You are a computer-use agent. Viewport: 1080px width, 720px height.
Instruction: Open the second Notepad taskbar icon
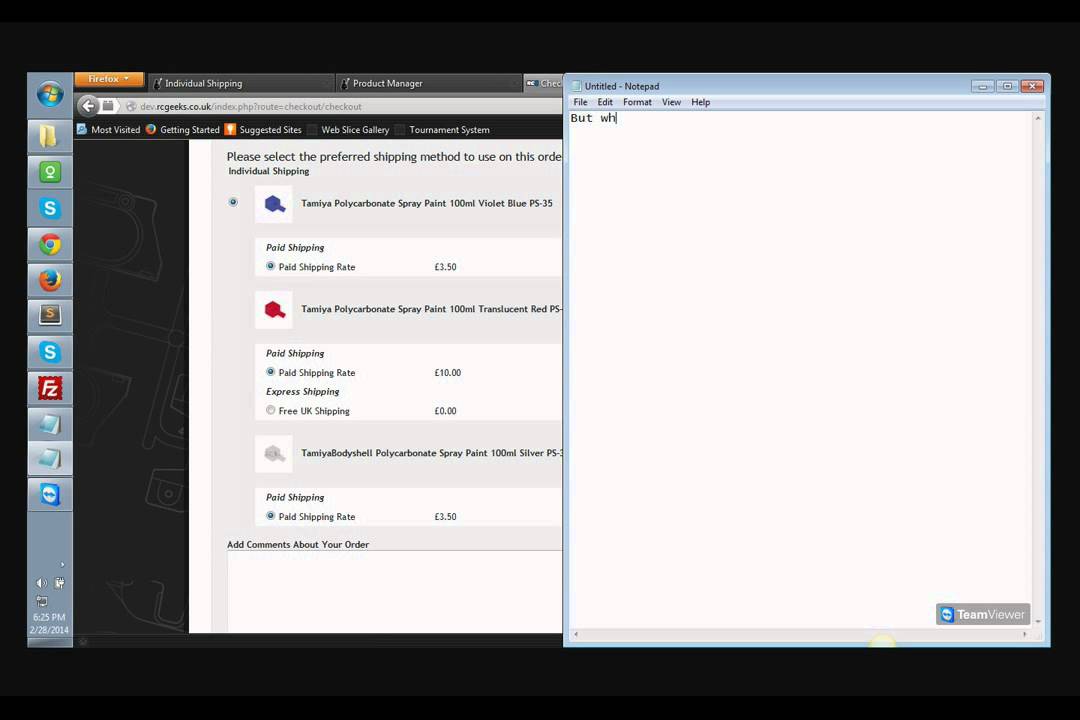(x=50, y=459)
